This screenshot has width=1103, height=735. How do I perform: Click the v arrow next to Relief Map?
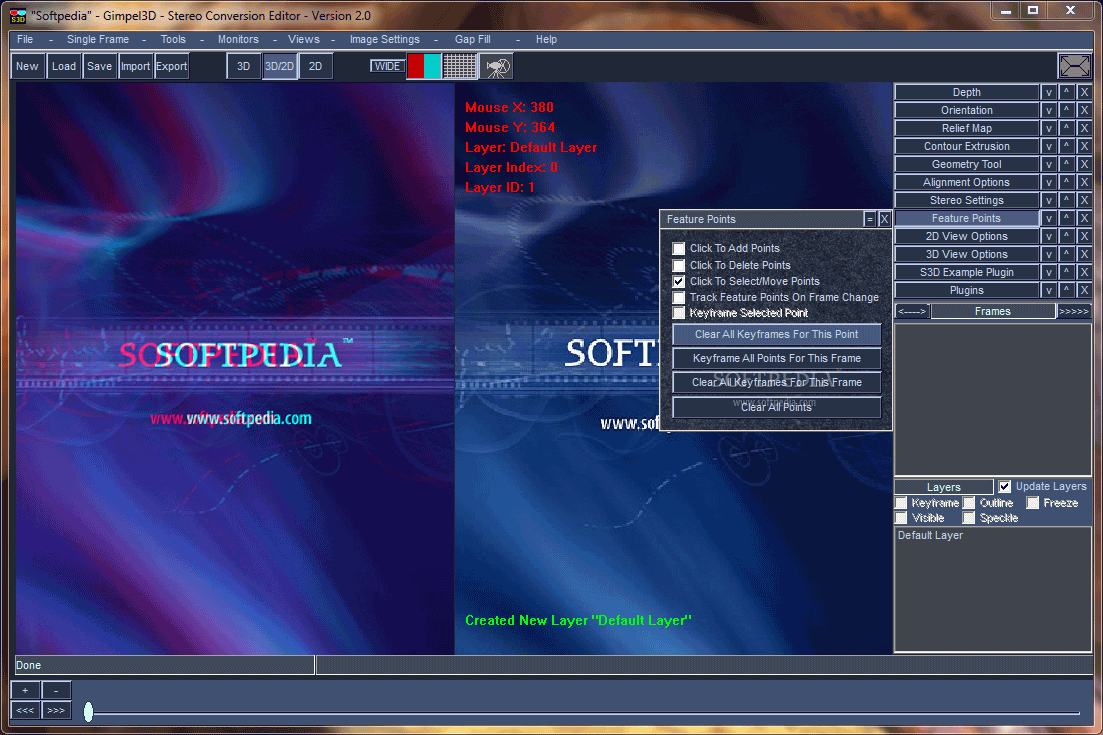click(1048, 128)
